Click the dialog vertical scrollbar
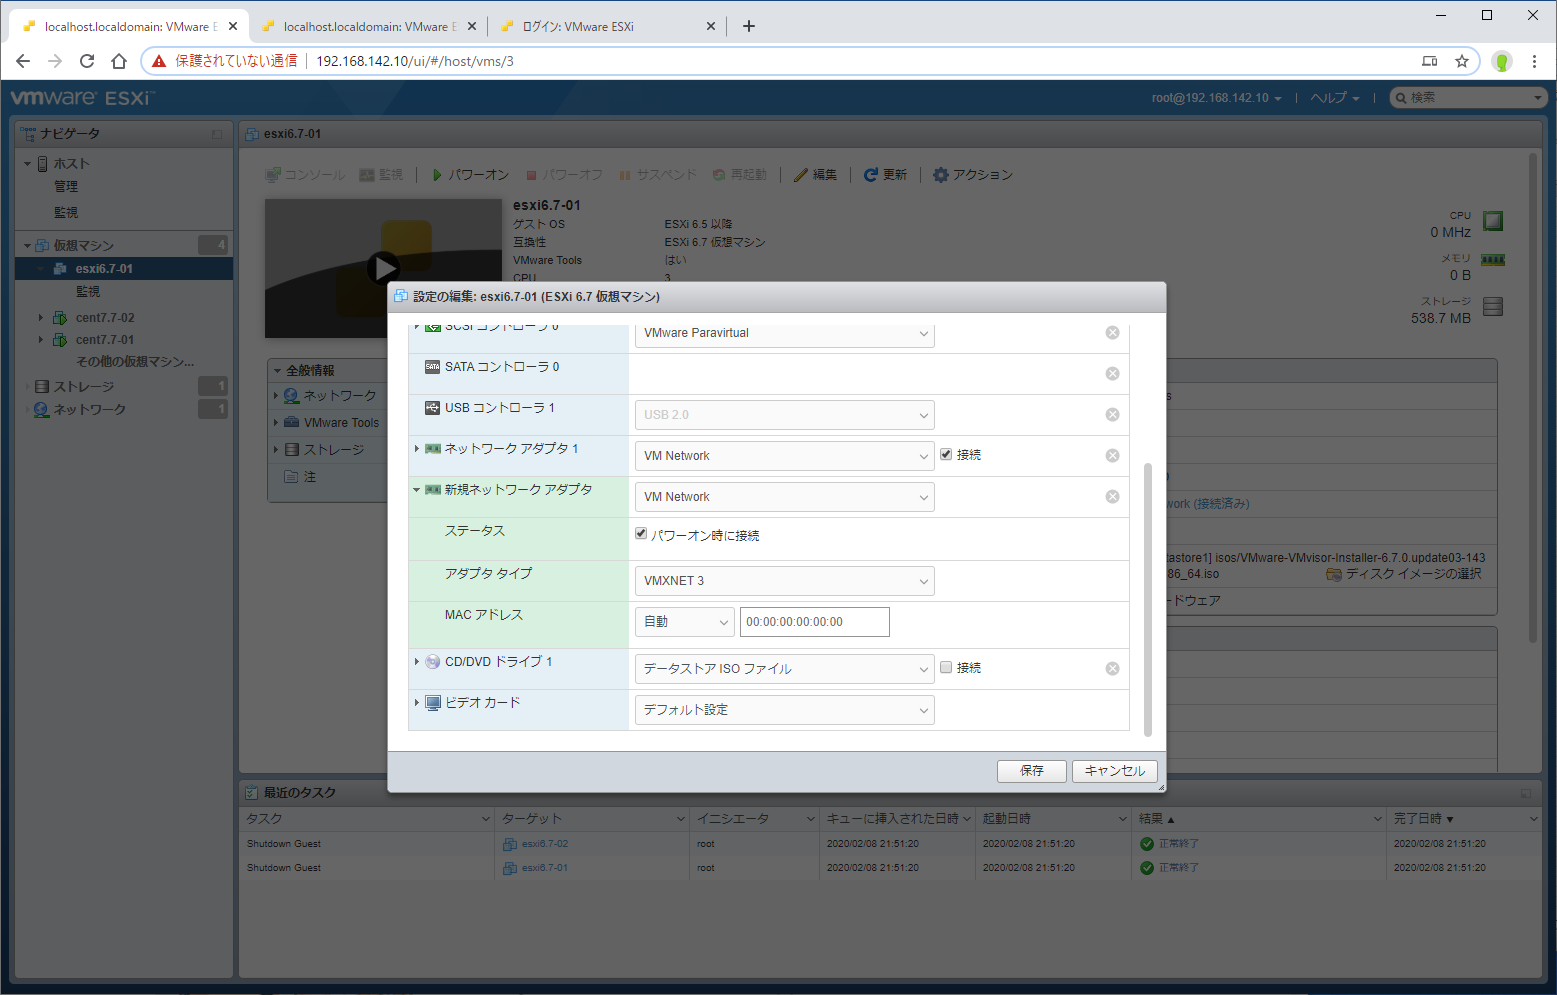1557x995 pixels. point(1147,598)
